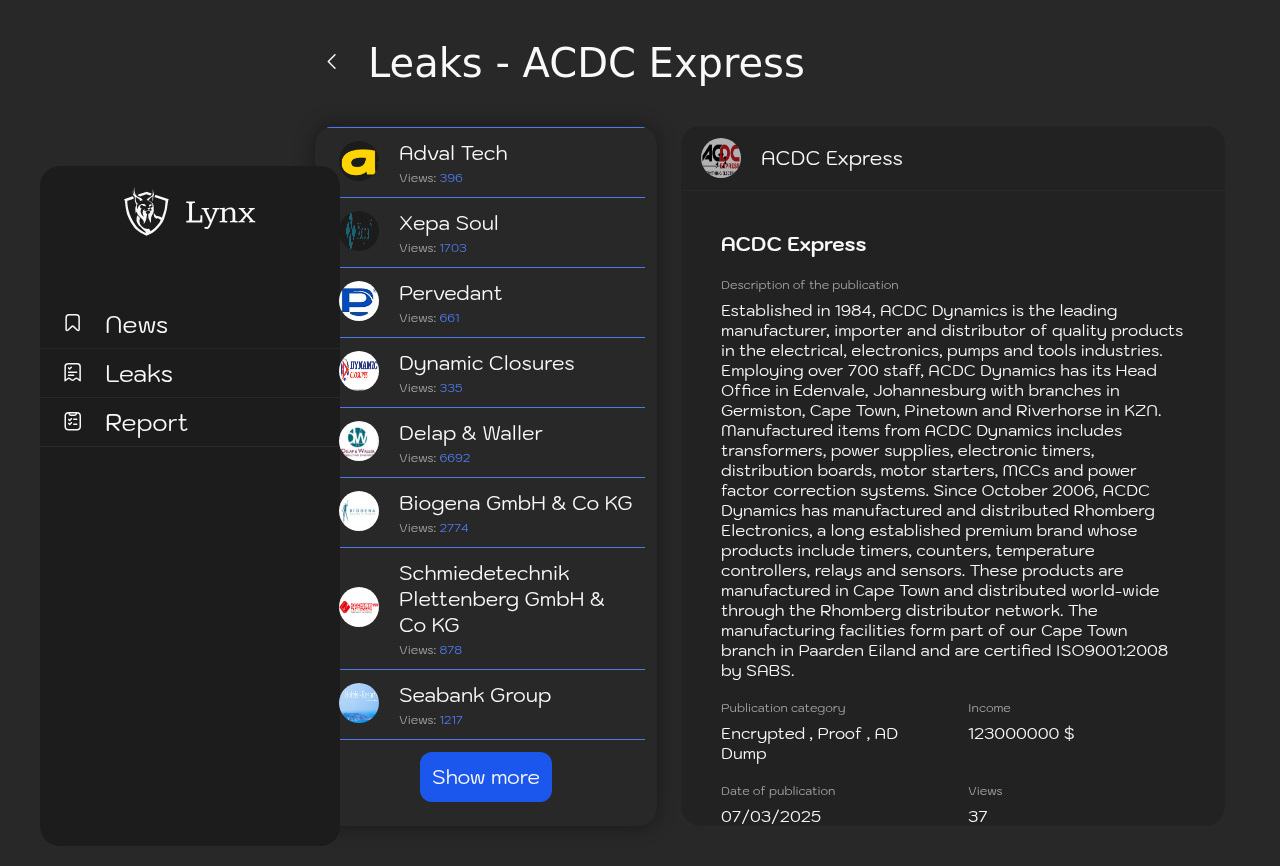1280x866 pixels.
Task: Go back with the left chevron arrow
Action: click(x=332, y=62)
